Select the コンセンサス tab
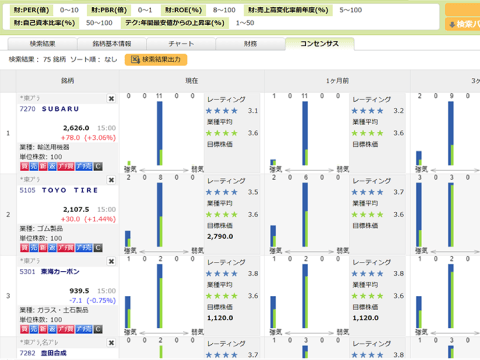This screenshot has width=480, height=360. tap(320, 44)
